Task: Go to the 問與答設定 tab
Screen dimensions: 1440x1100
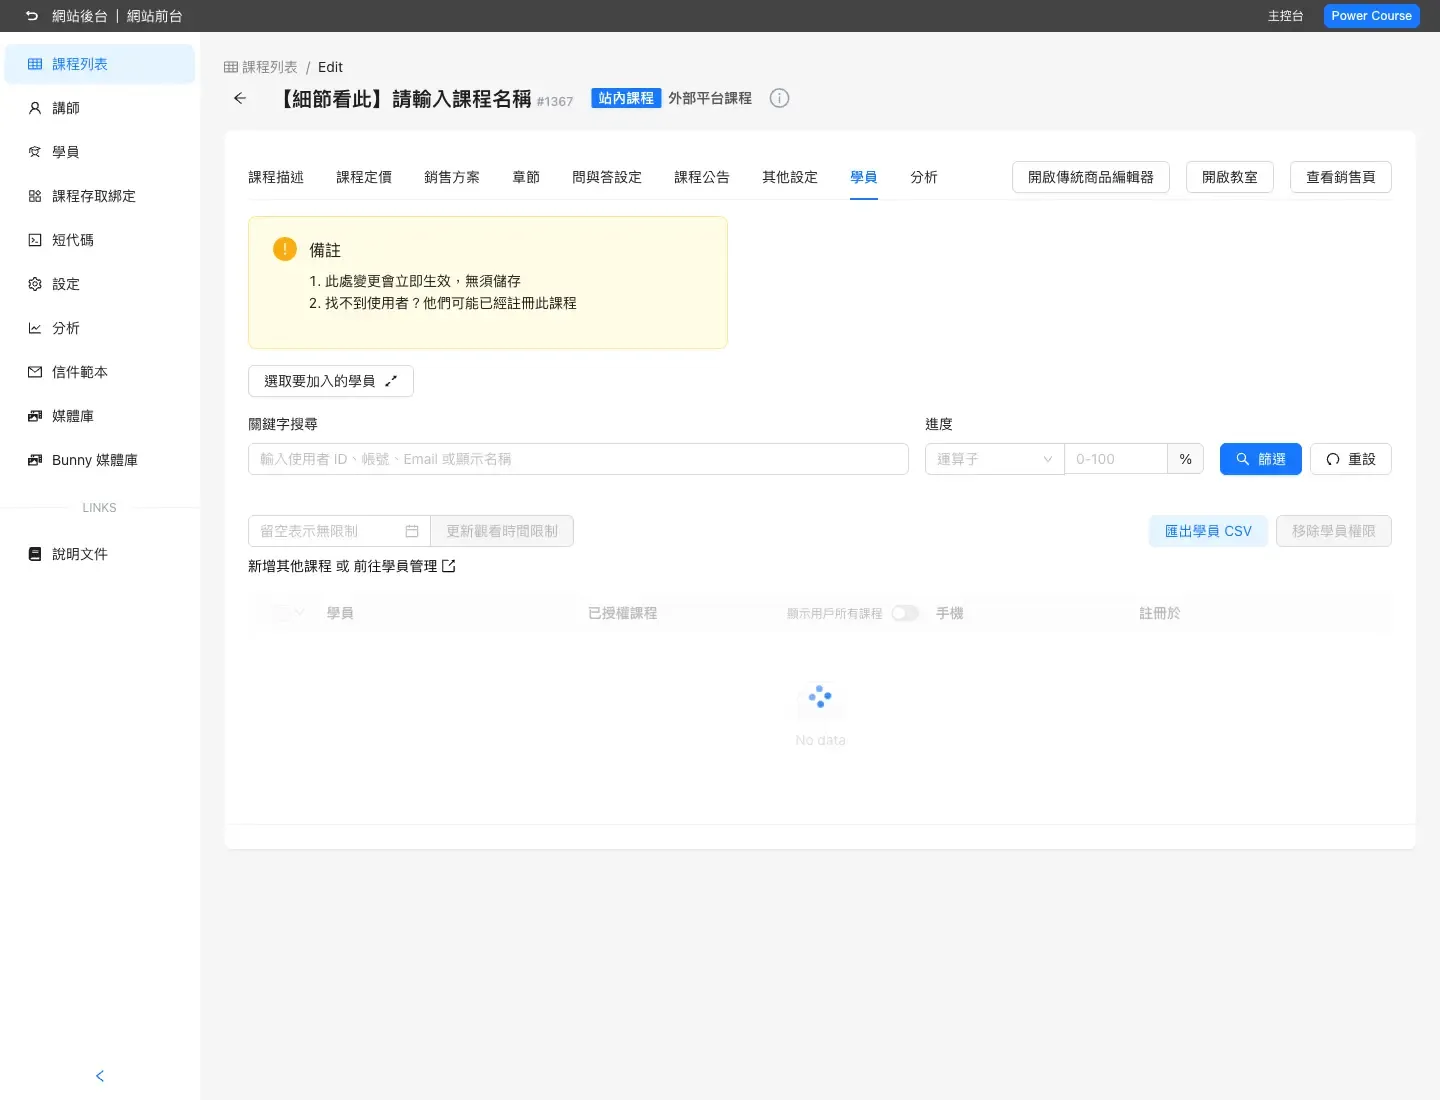Action: click(607, 177)
